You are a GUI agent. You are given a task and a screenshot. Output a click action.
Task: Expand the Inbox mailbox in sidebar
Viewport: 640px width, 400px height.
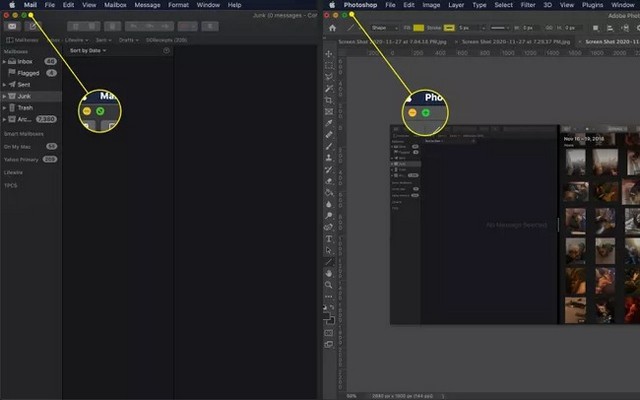pos(4,62)
